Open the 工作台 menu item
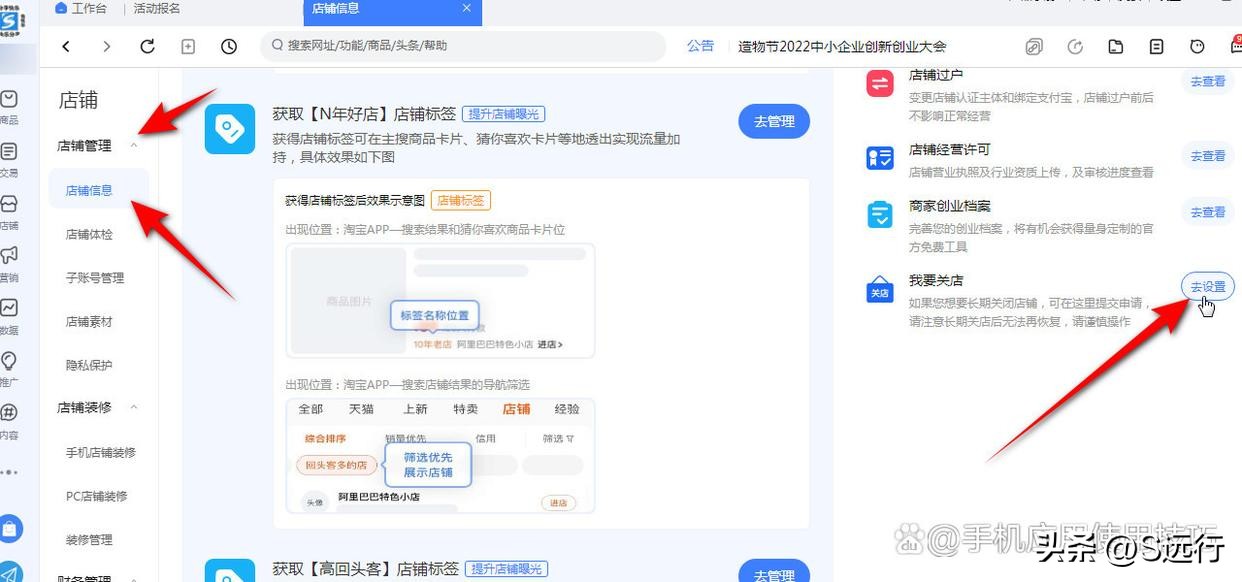This screenshot has height=582, width=1242. [80, 9]
